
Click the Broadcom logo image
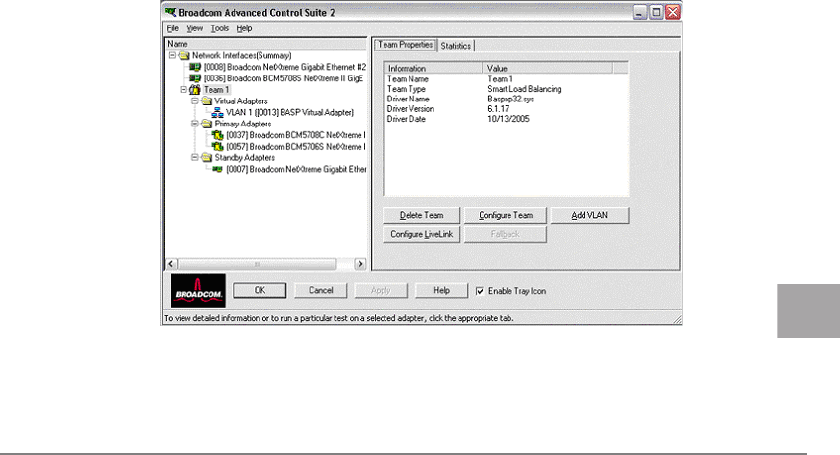(x=198, y=291)
